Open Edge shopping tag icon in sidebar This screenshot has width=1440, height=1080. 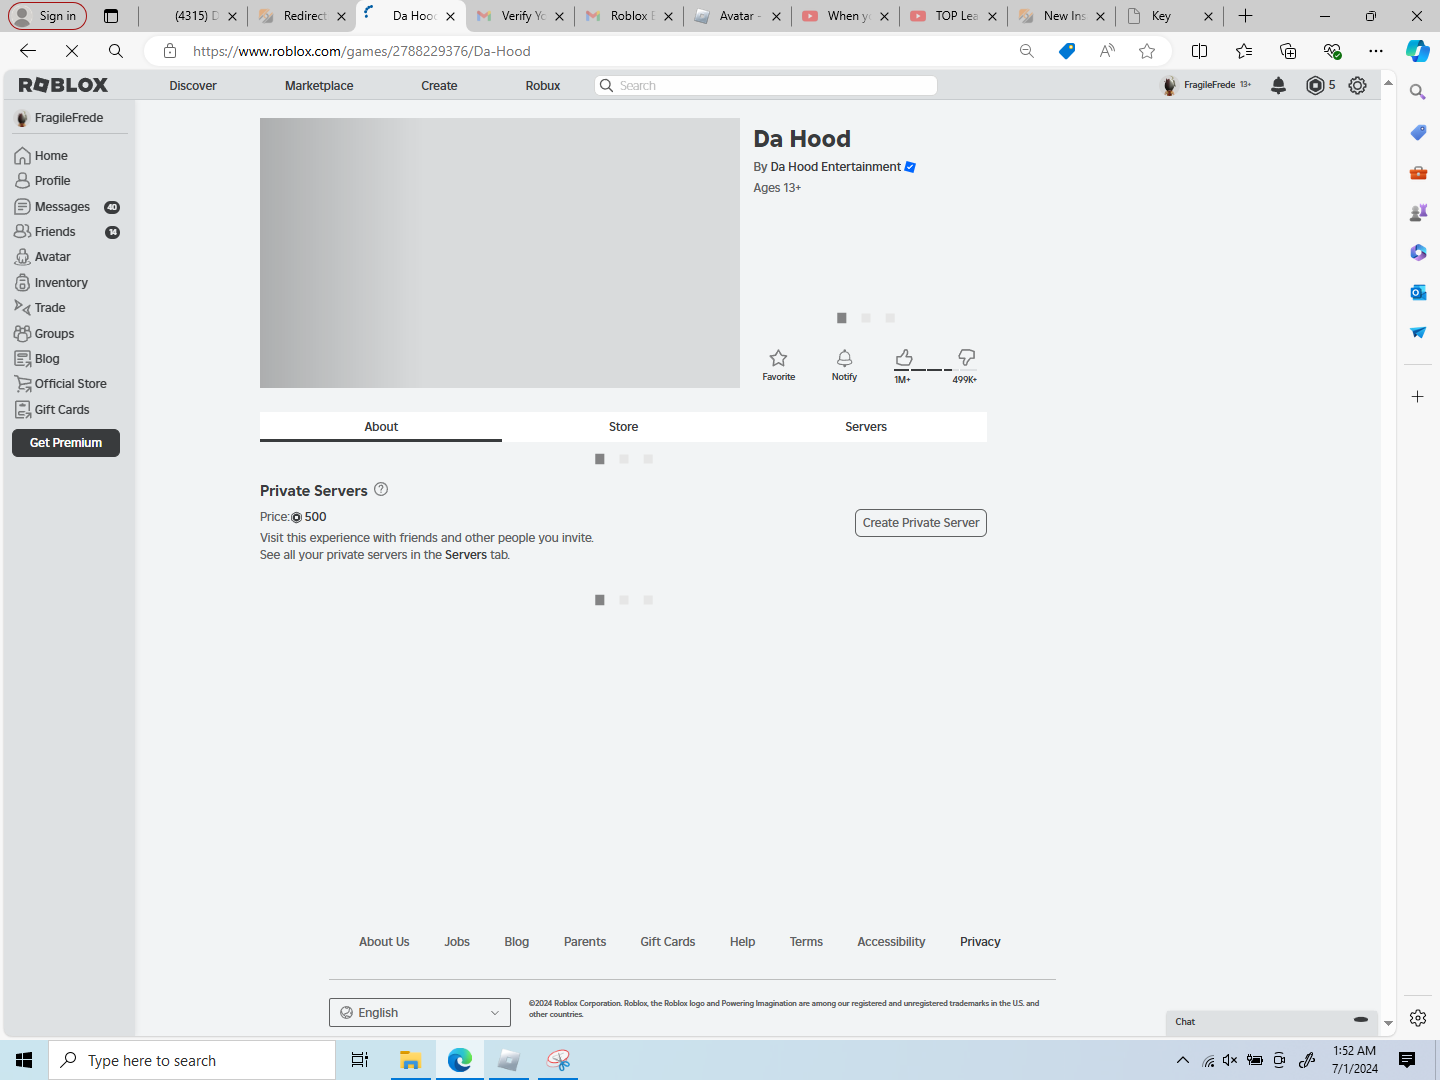coord(1418,132)
